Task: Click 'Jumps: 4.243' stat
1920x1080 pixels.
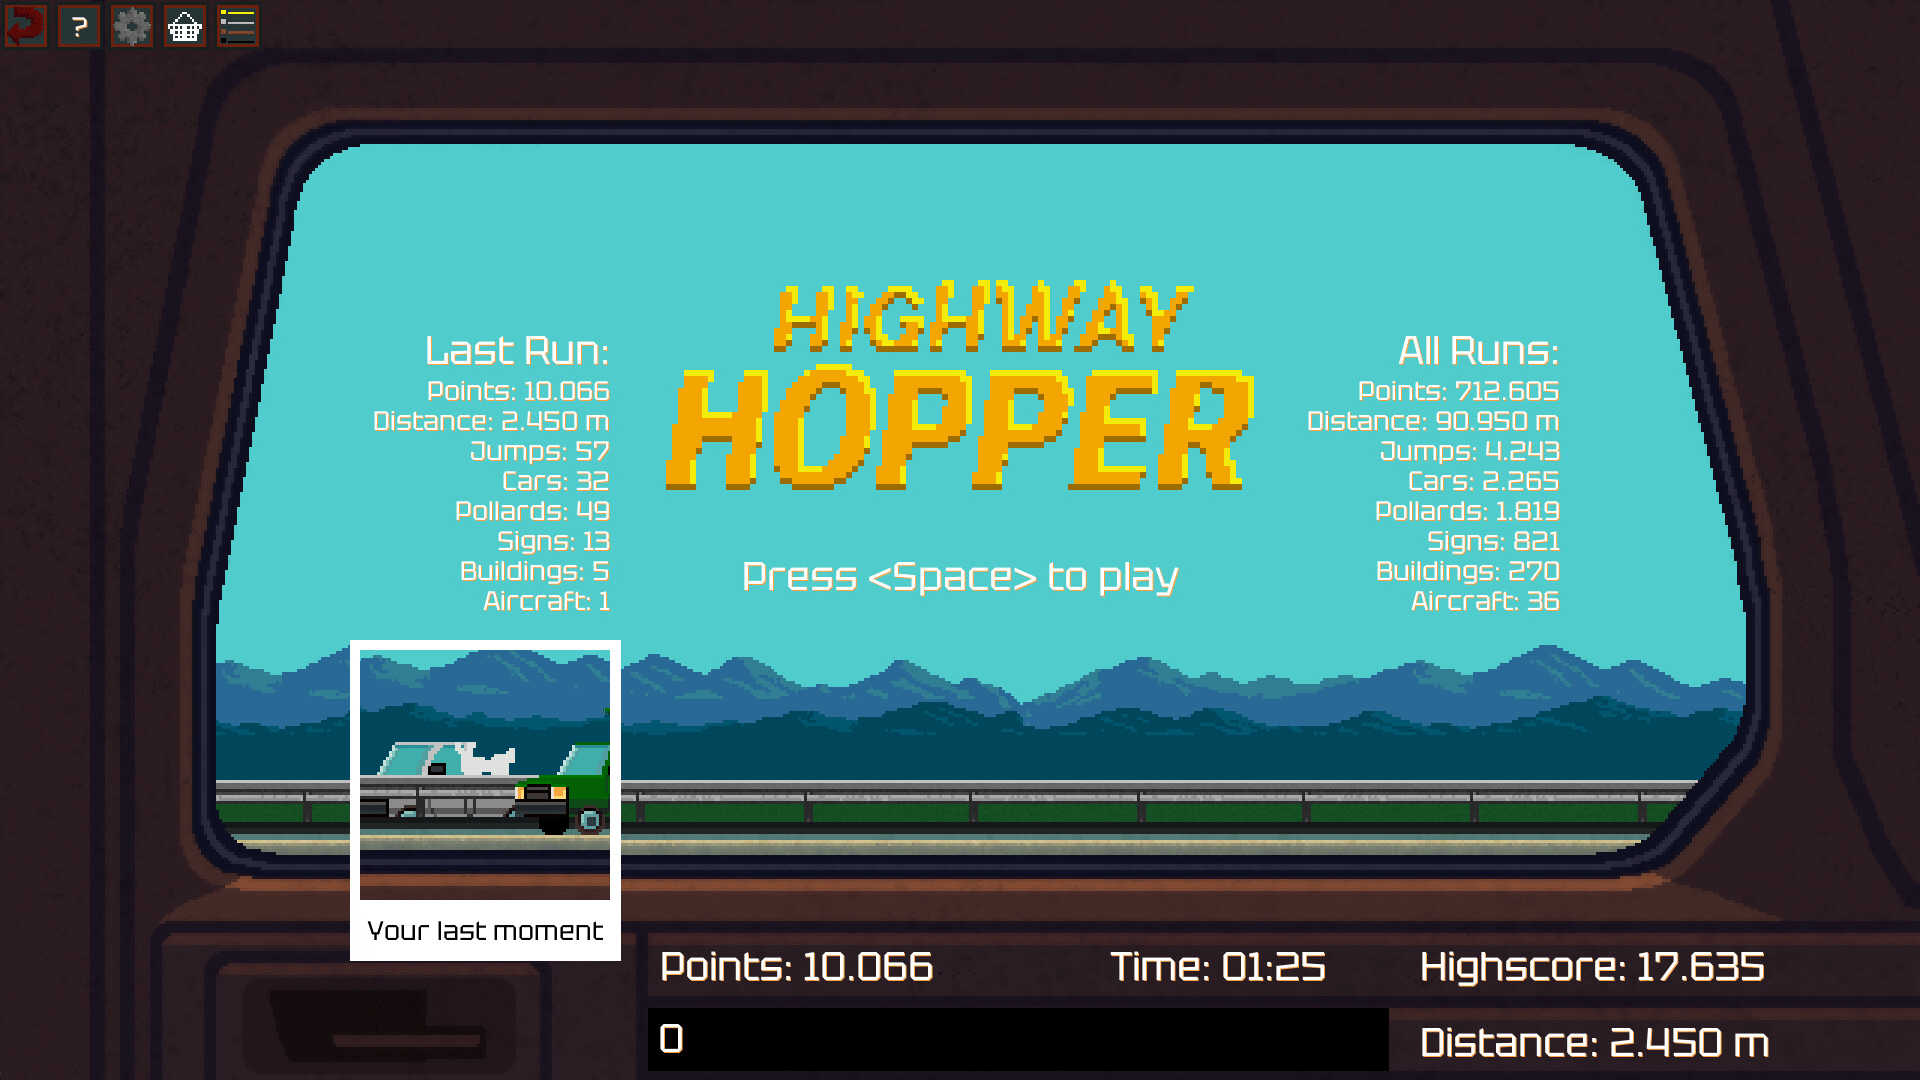Action: point(1470,451)
